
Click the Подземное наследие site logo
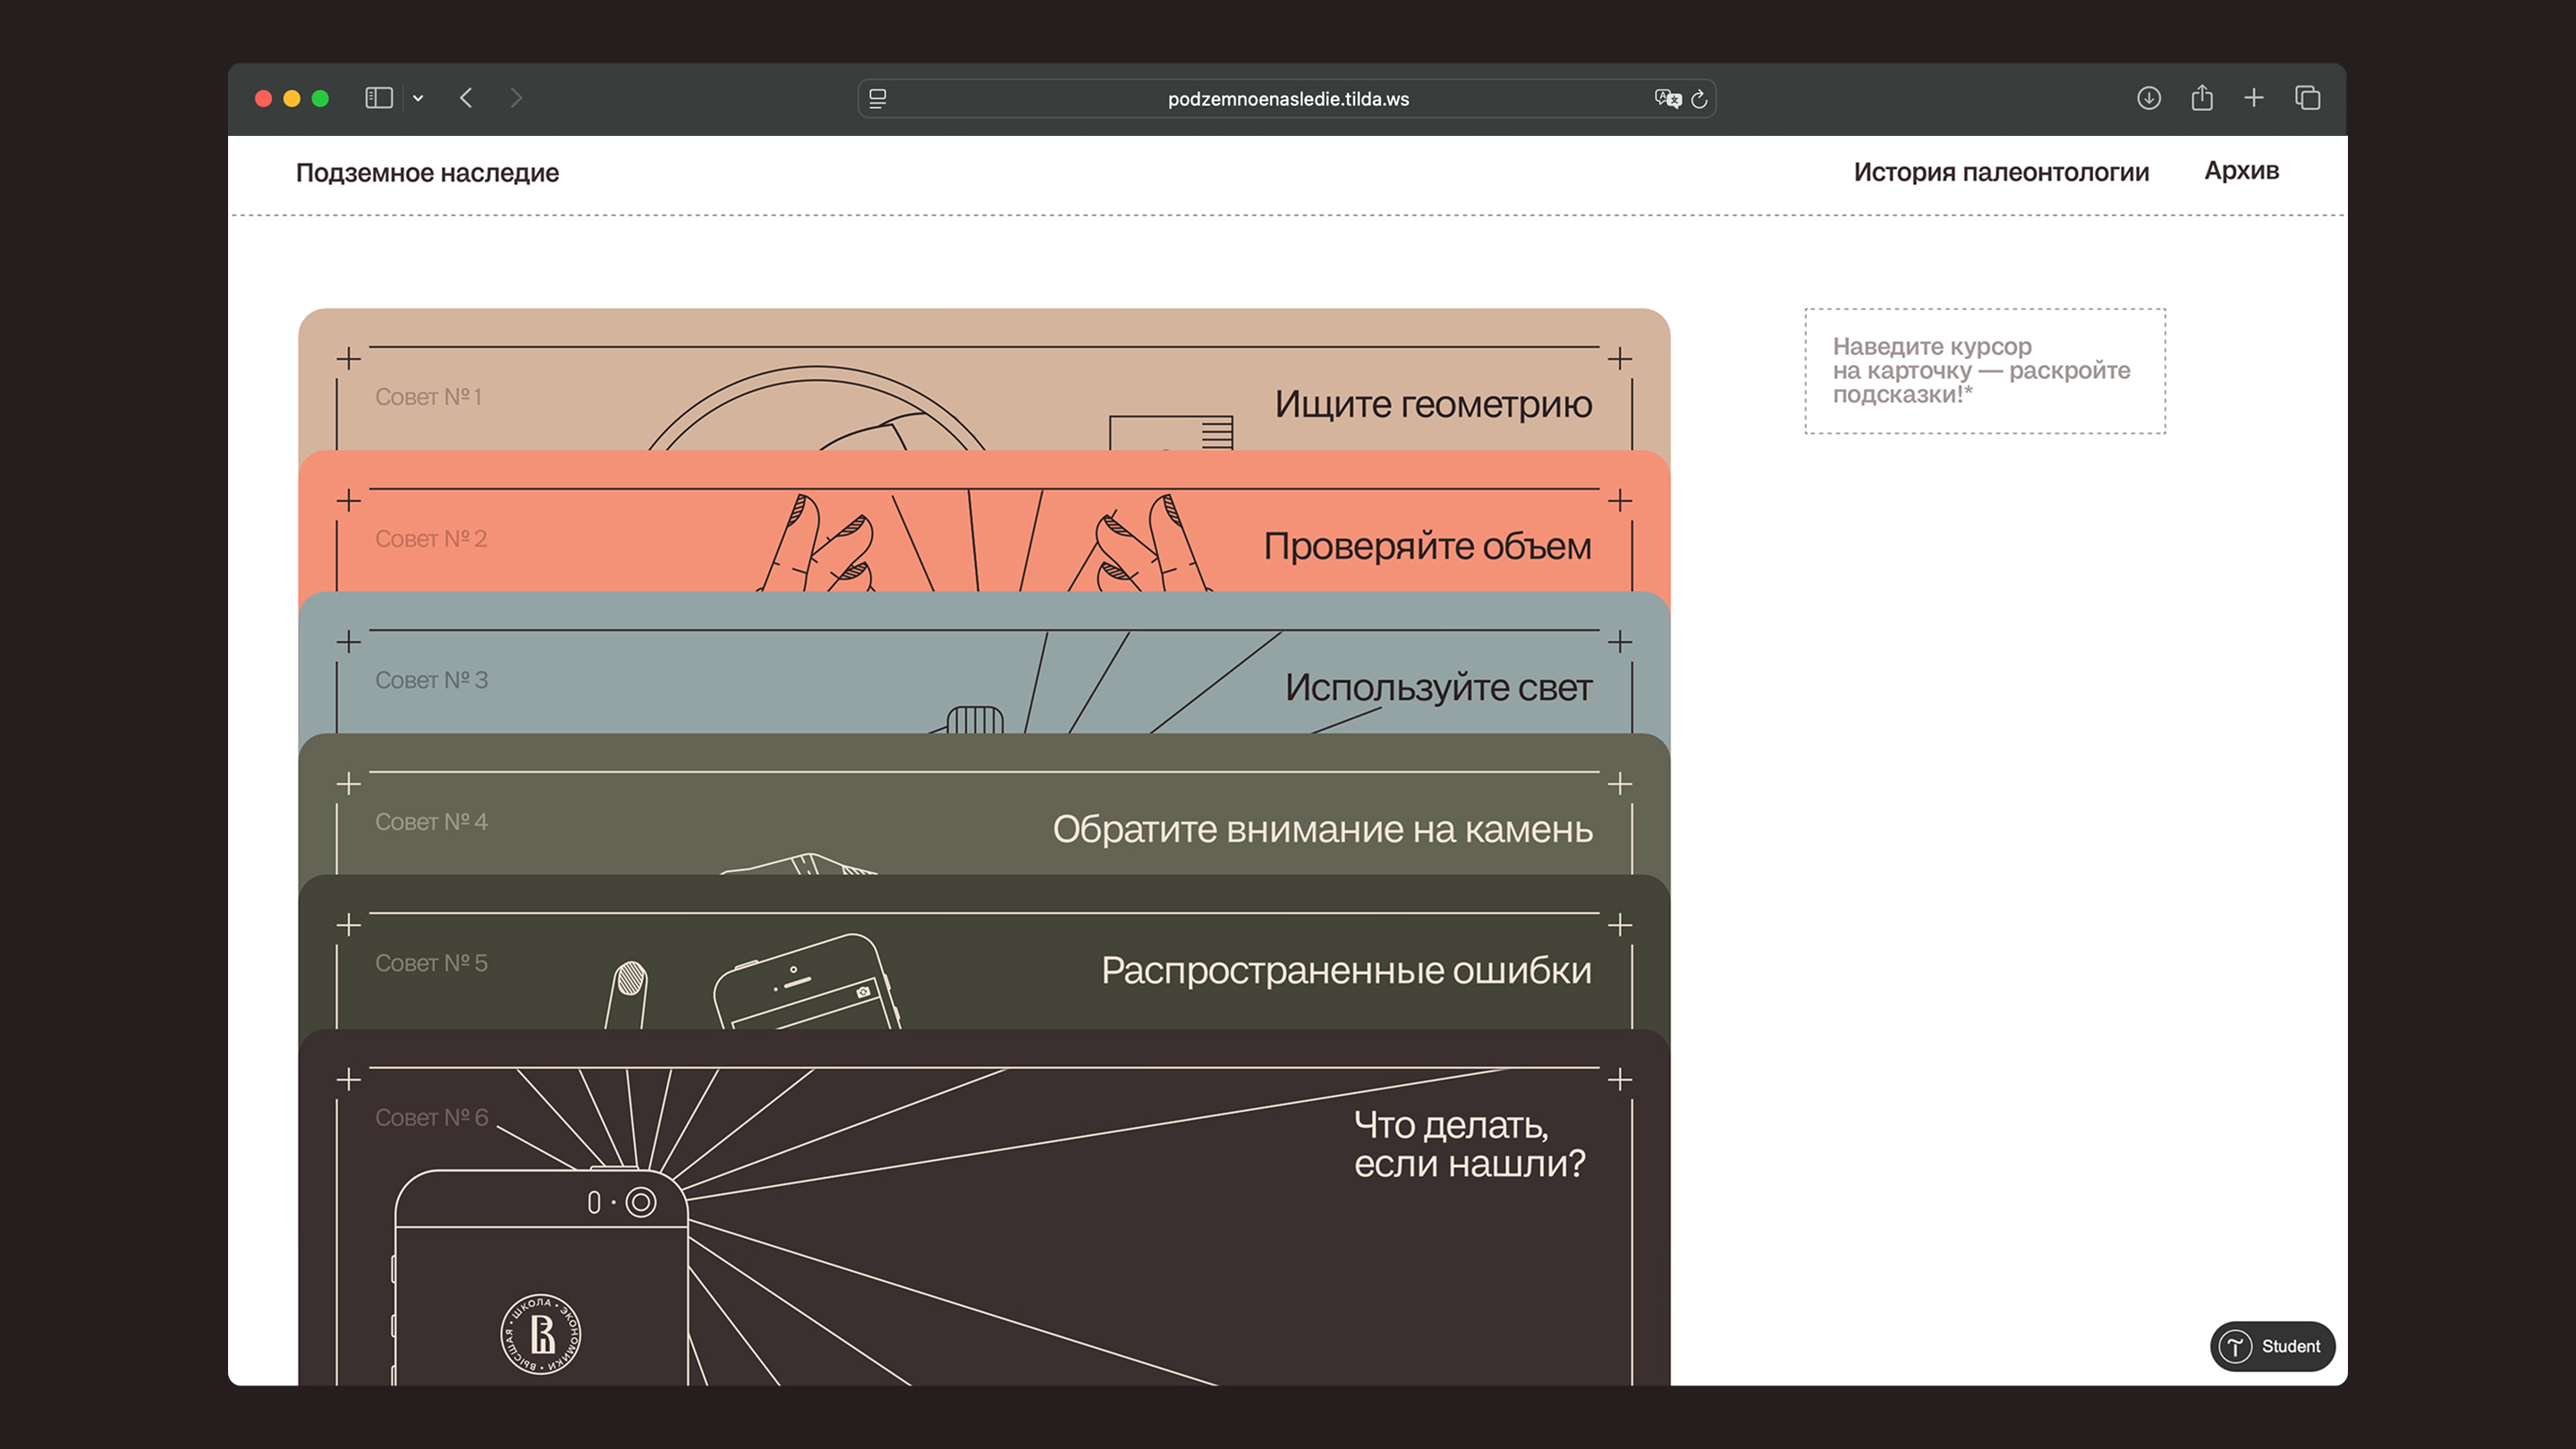coord(427,173)
